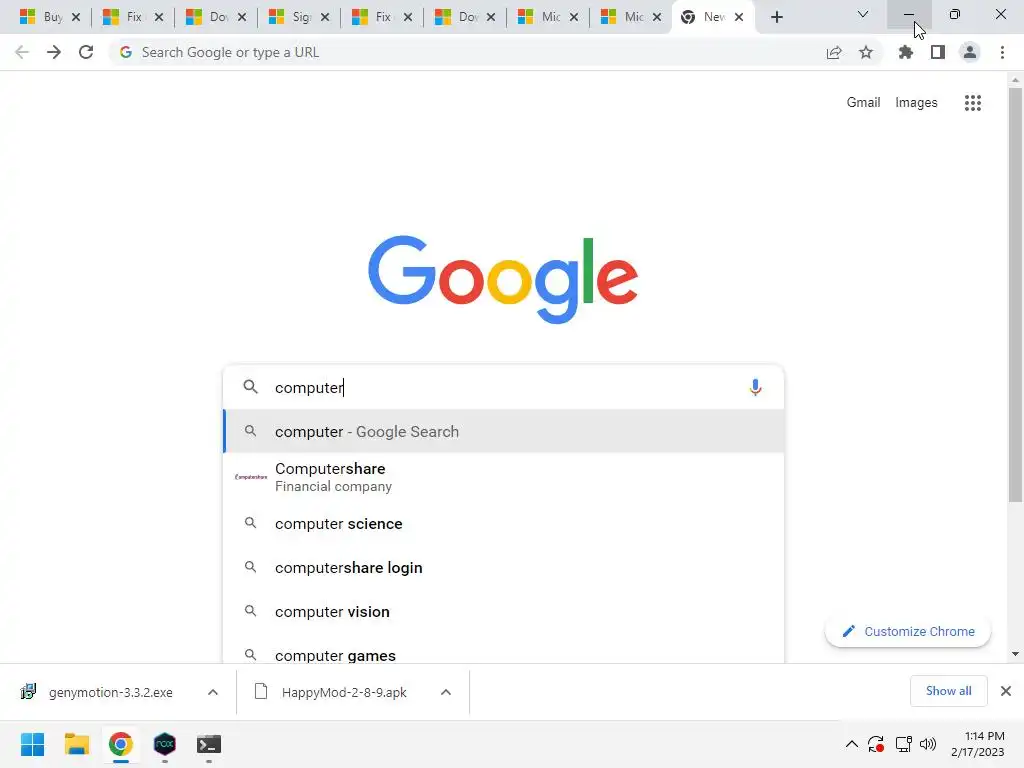Close the first 'Fix' tab
Viewport: 1024px width, 768px height.
(159, 17)
